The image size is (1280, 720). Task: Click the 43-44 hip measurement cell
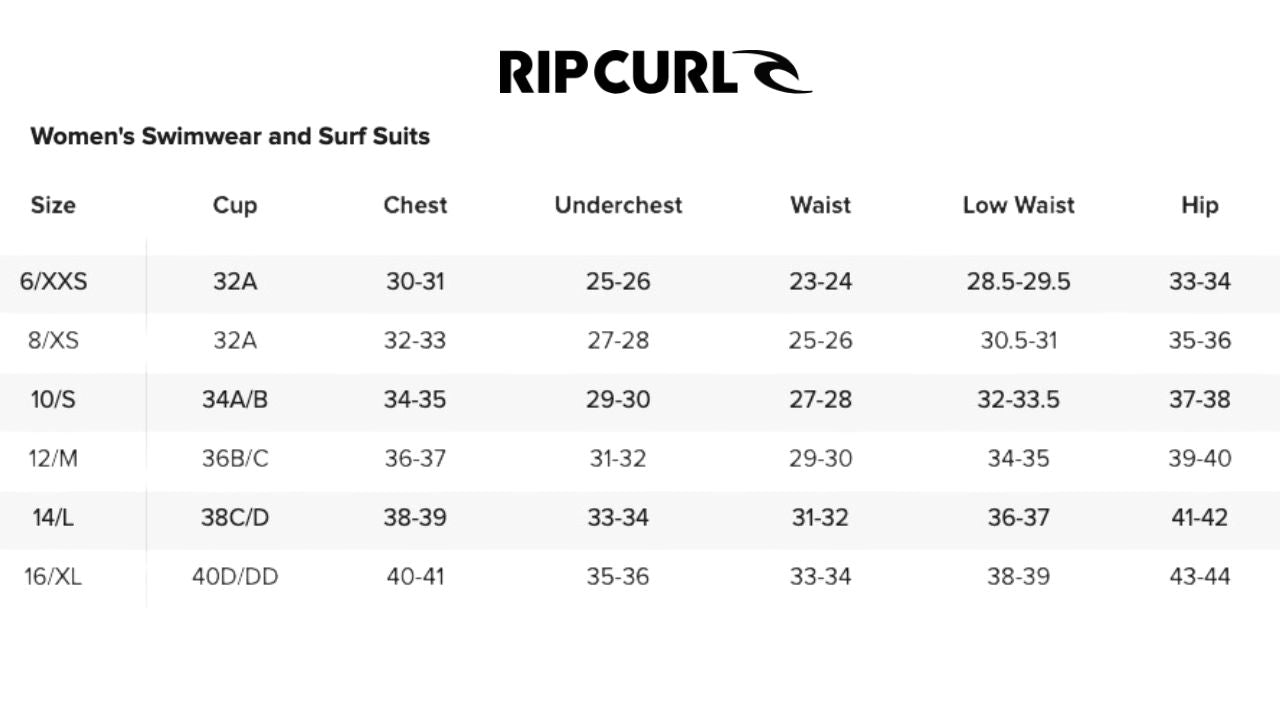click(x=1199, y=577)
